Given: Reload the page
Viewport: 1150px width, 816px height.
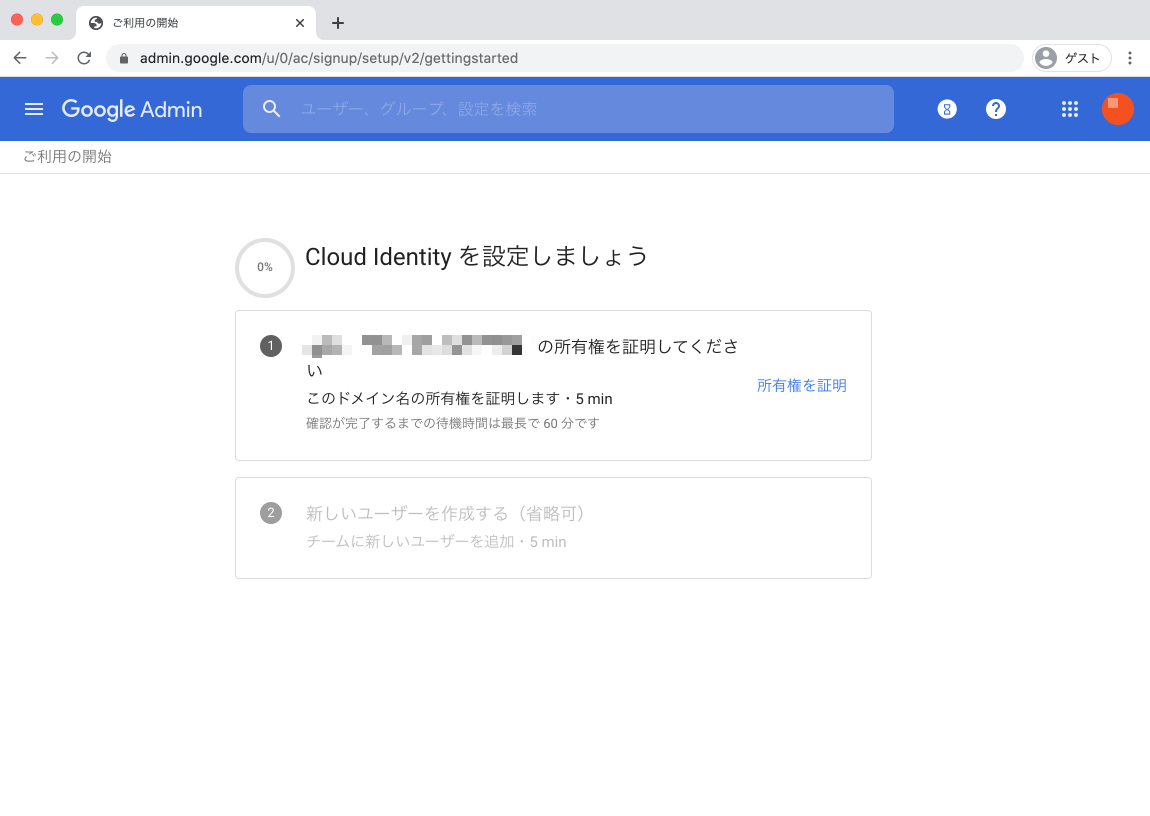Looking at the screenshot, I should point(84,58).
